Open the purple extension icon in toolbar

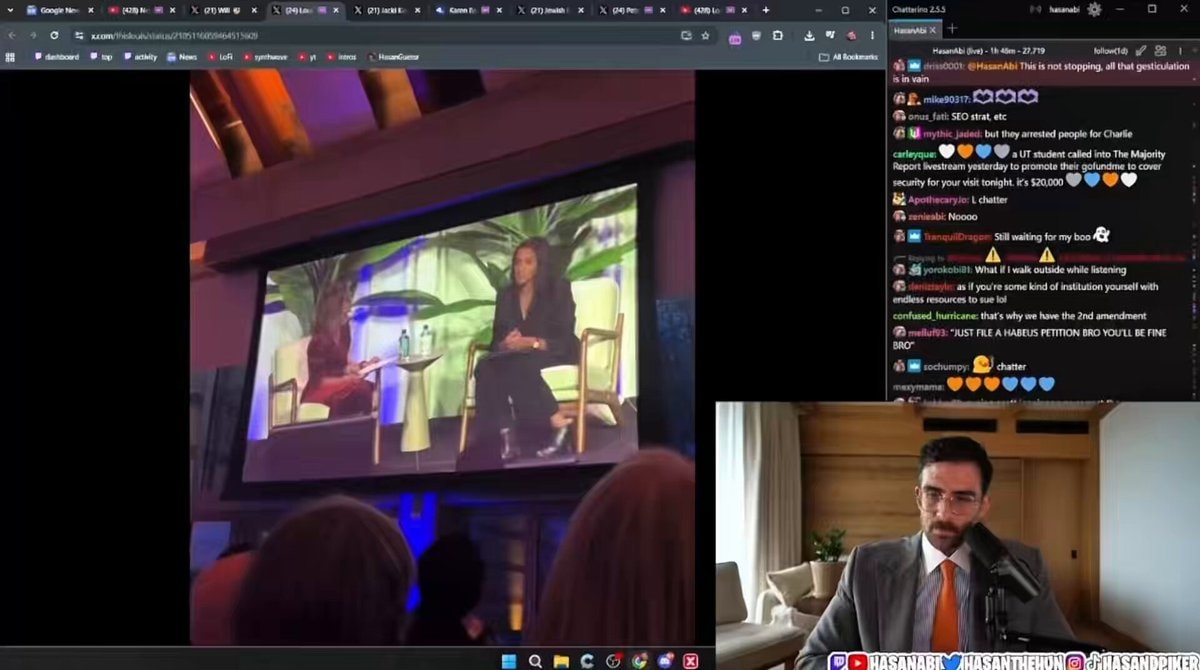coord(735,36)
